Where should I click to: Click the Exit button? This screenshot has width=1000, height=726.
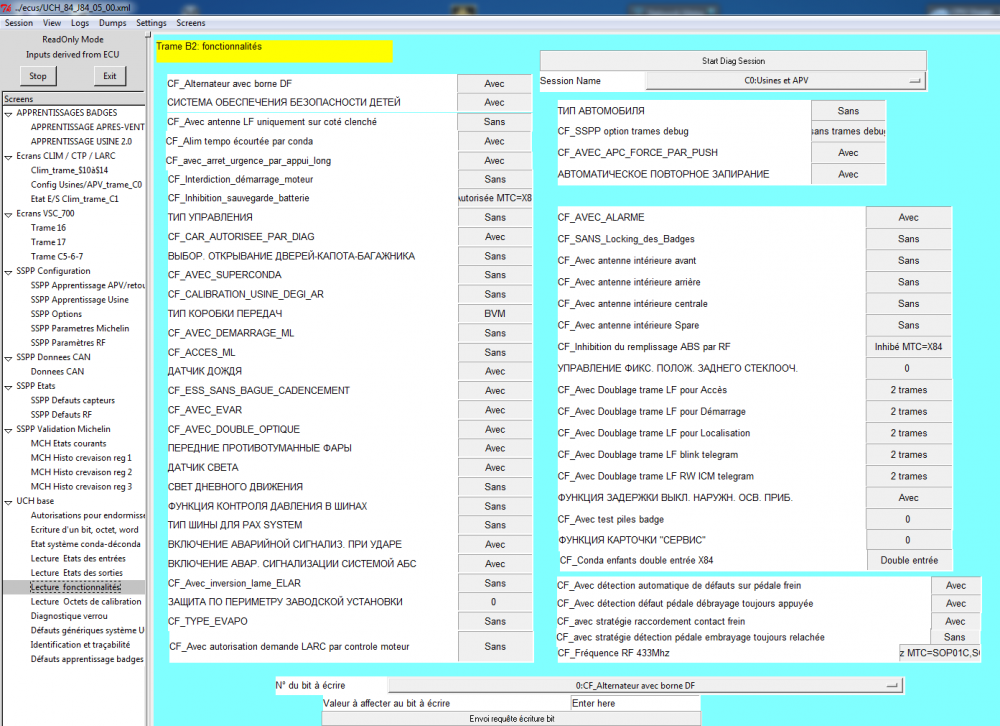point(110,76)
